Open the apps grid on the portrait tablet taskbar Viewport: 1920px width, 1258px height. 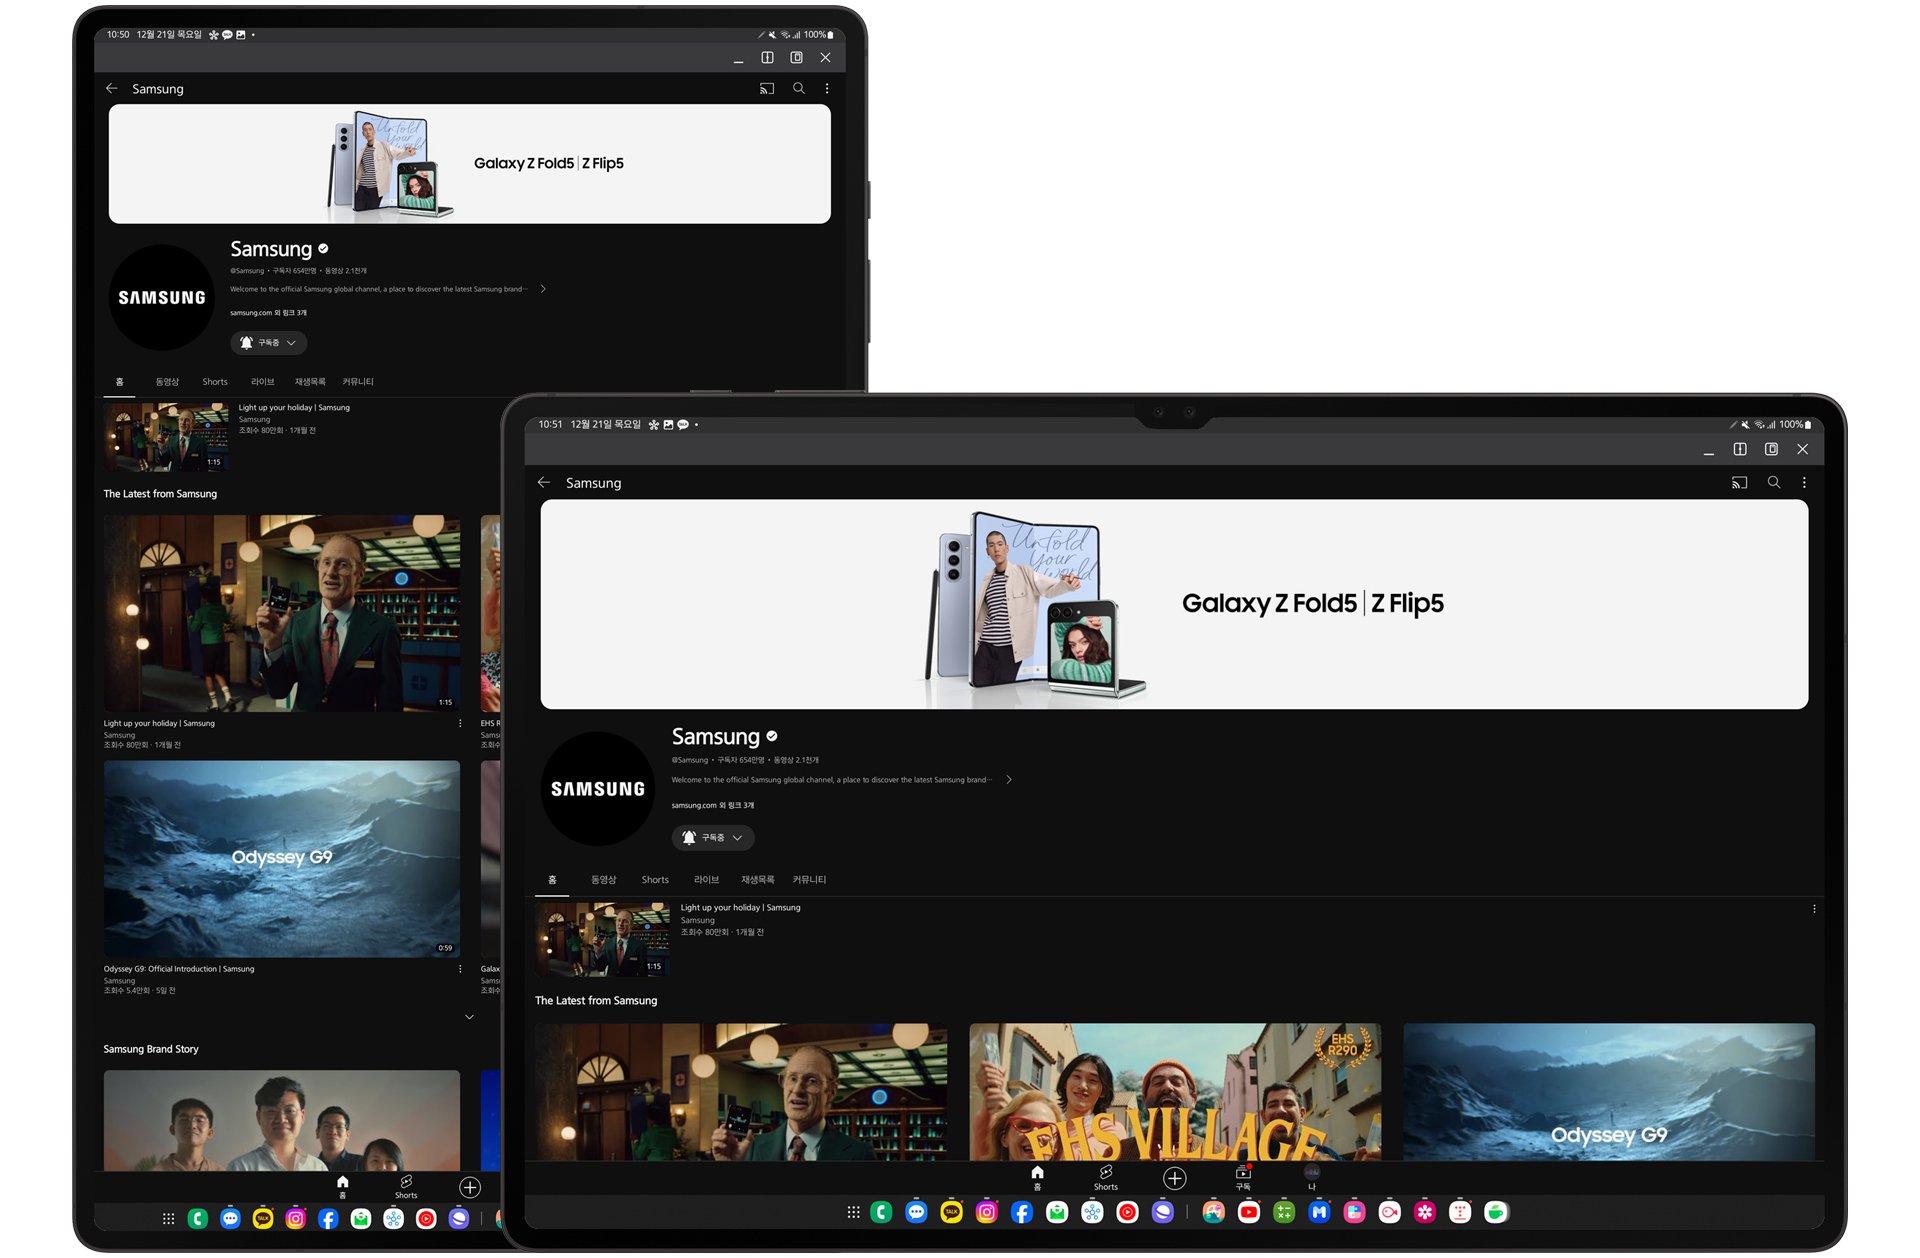pyautogui.click(x=168, y=1219)
